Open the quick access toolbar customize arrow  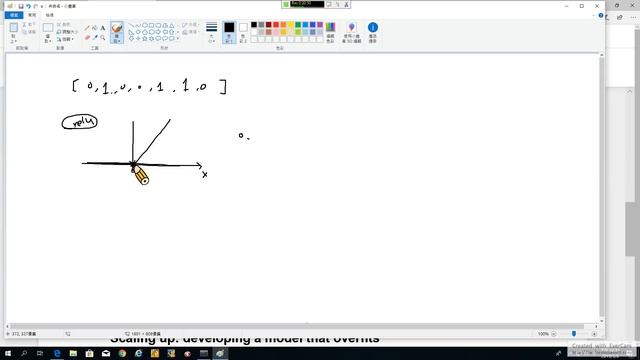click(x=42, y=6)
